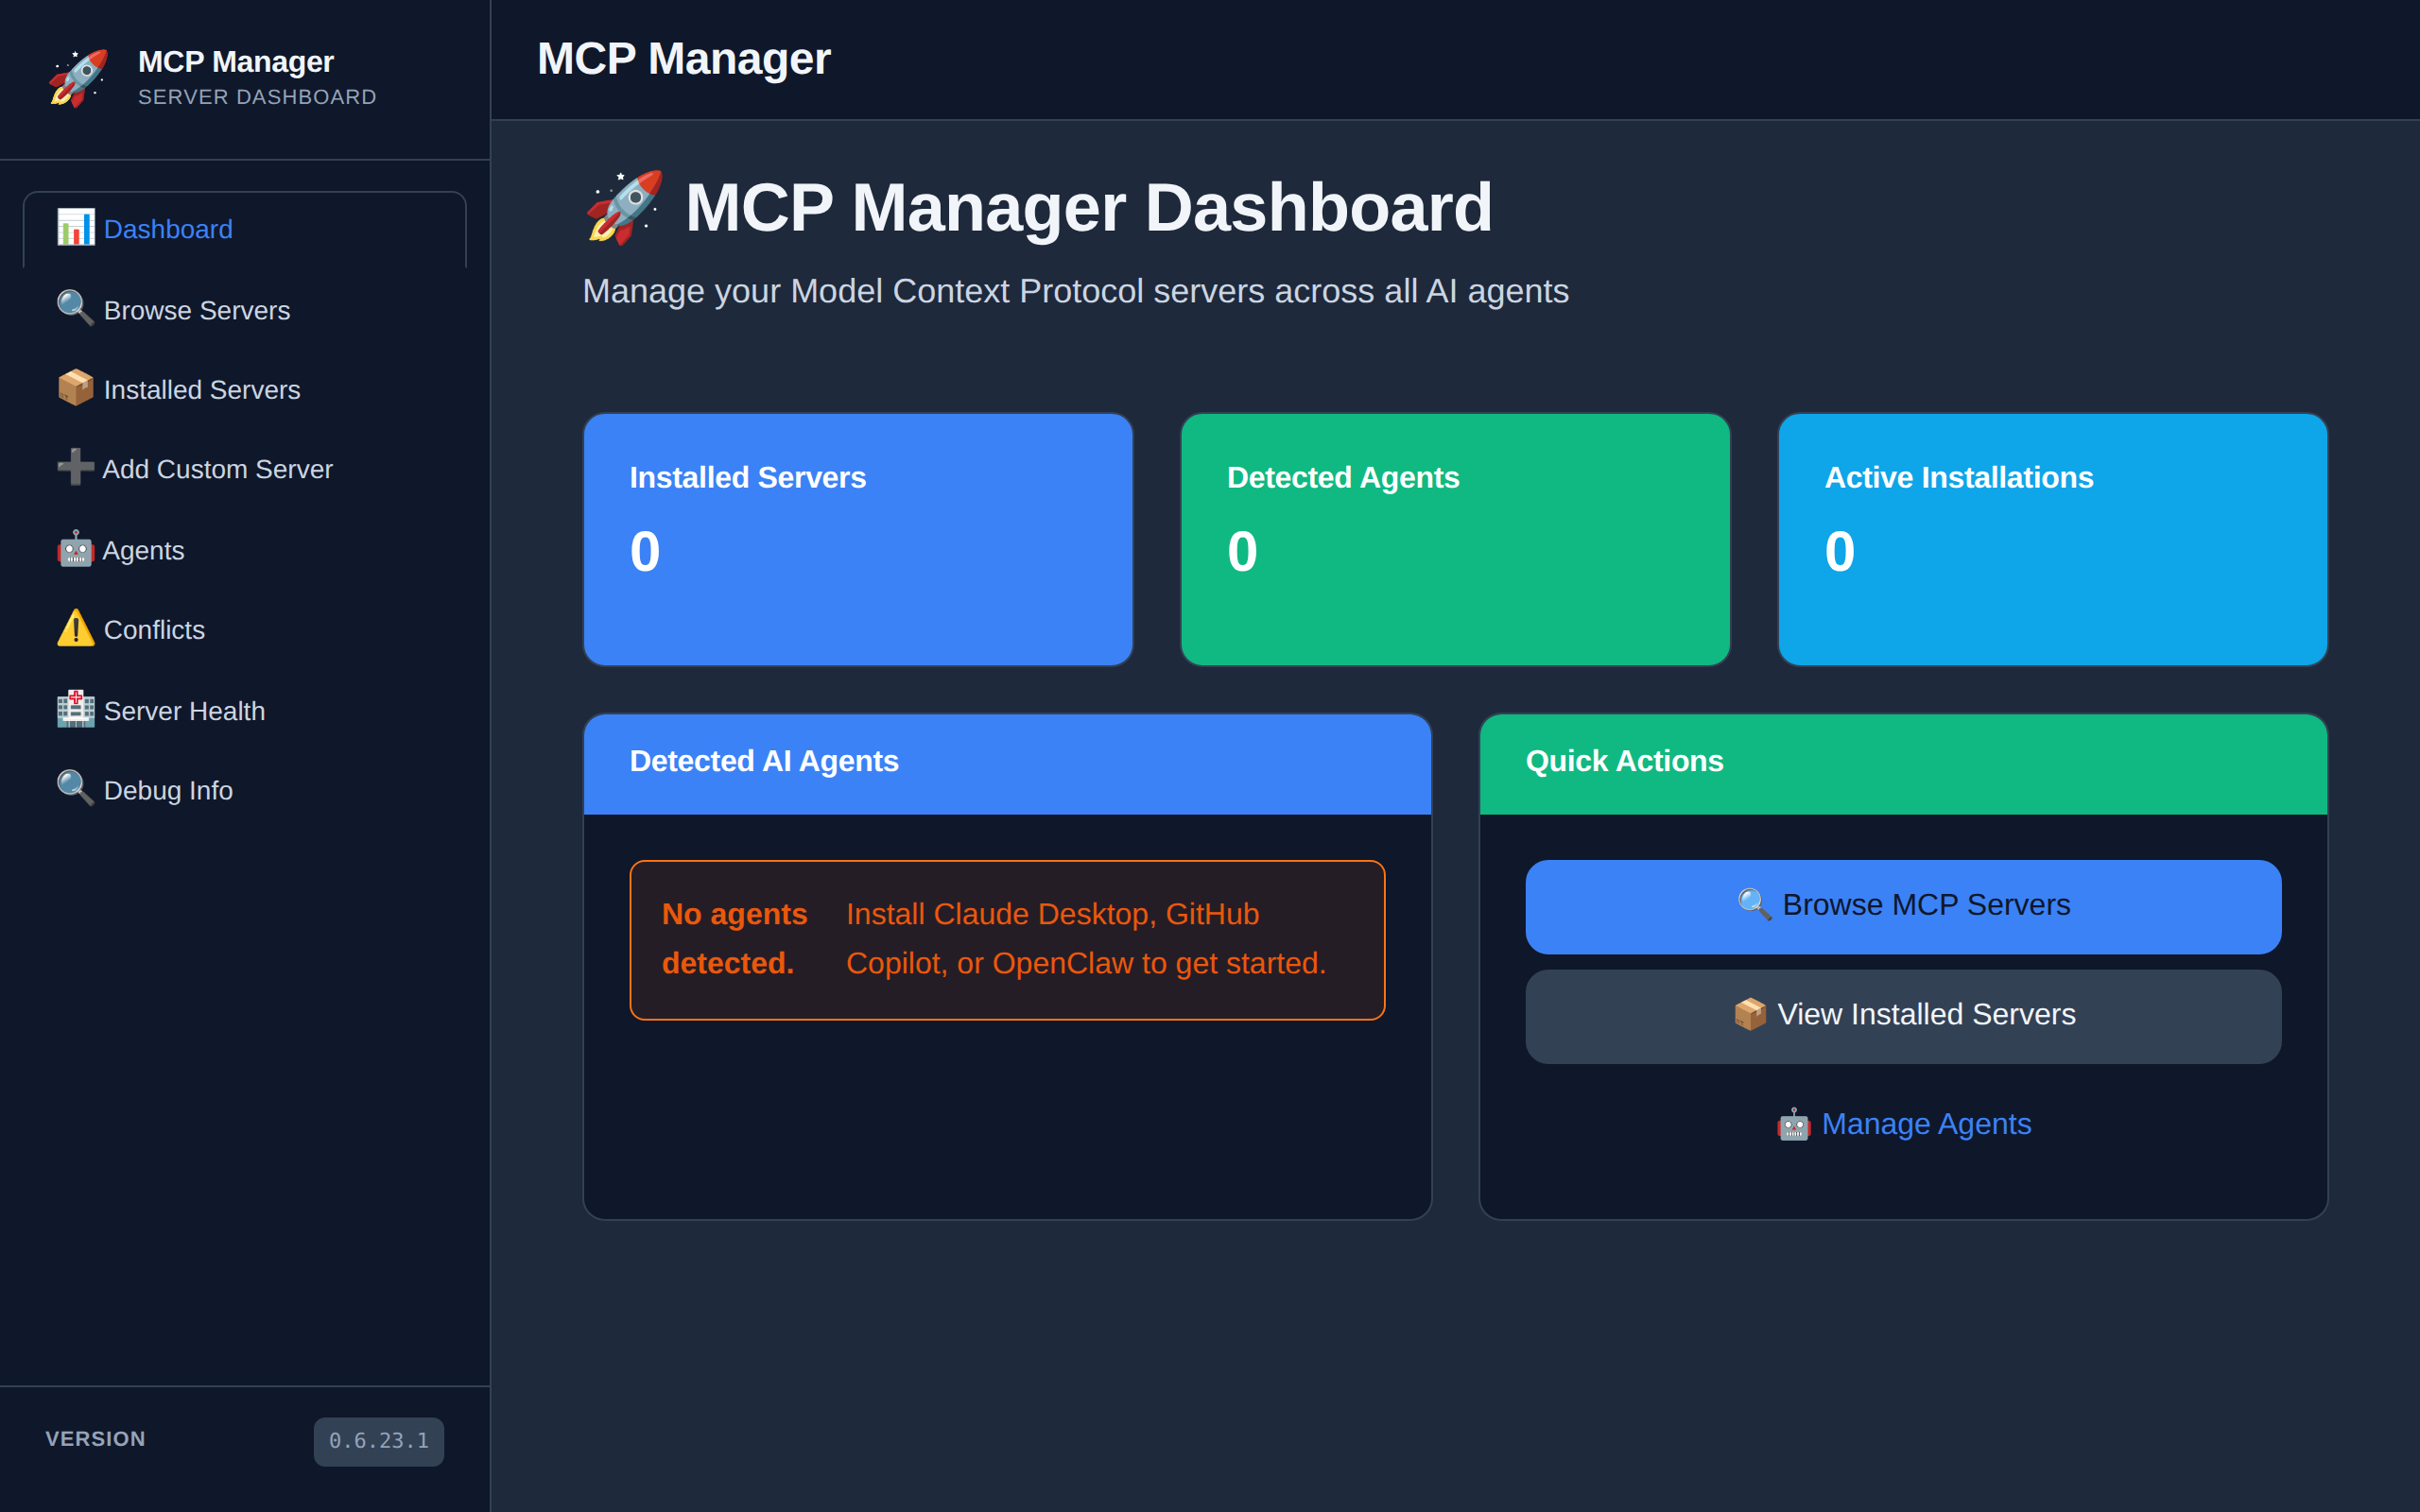Click the Quick Actions panel header
2420x1512 pixels.
click(x=1903, y=764)
